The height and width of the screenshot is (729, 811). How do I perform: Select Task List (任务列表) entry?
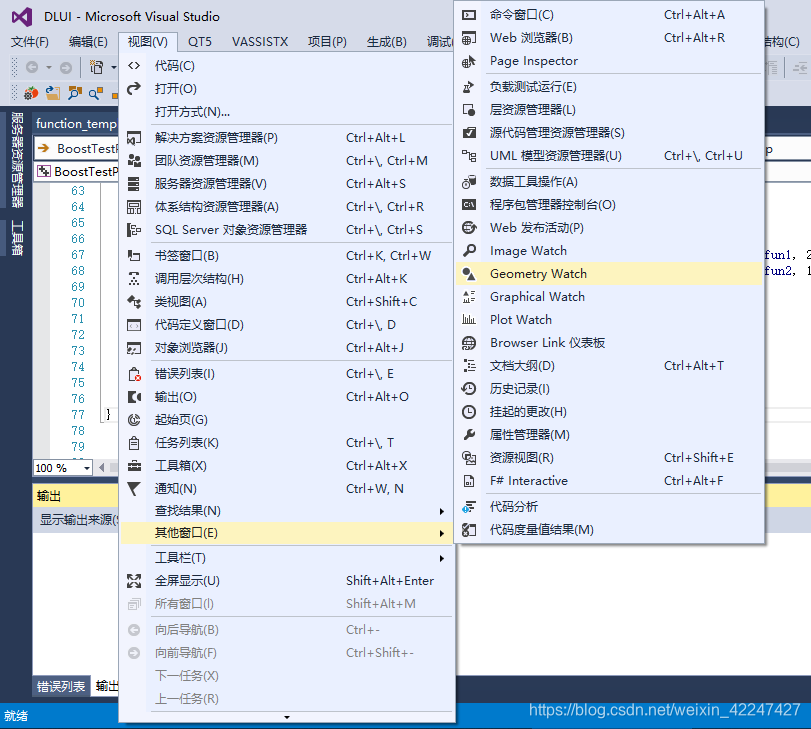(288, 443)
